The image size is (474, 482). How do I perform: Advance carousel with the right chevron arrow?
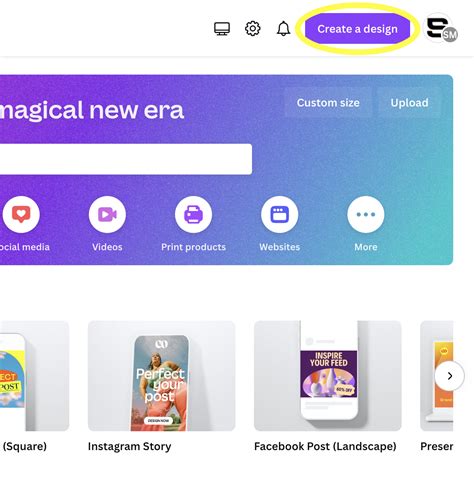(x=449, y=376)
